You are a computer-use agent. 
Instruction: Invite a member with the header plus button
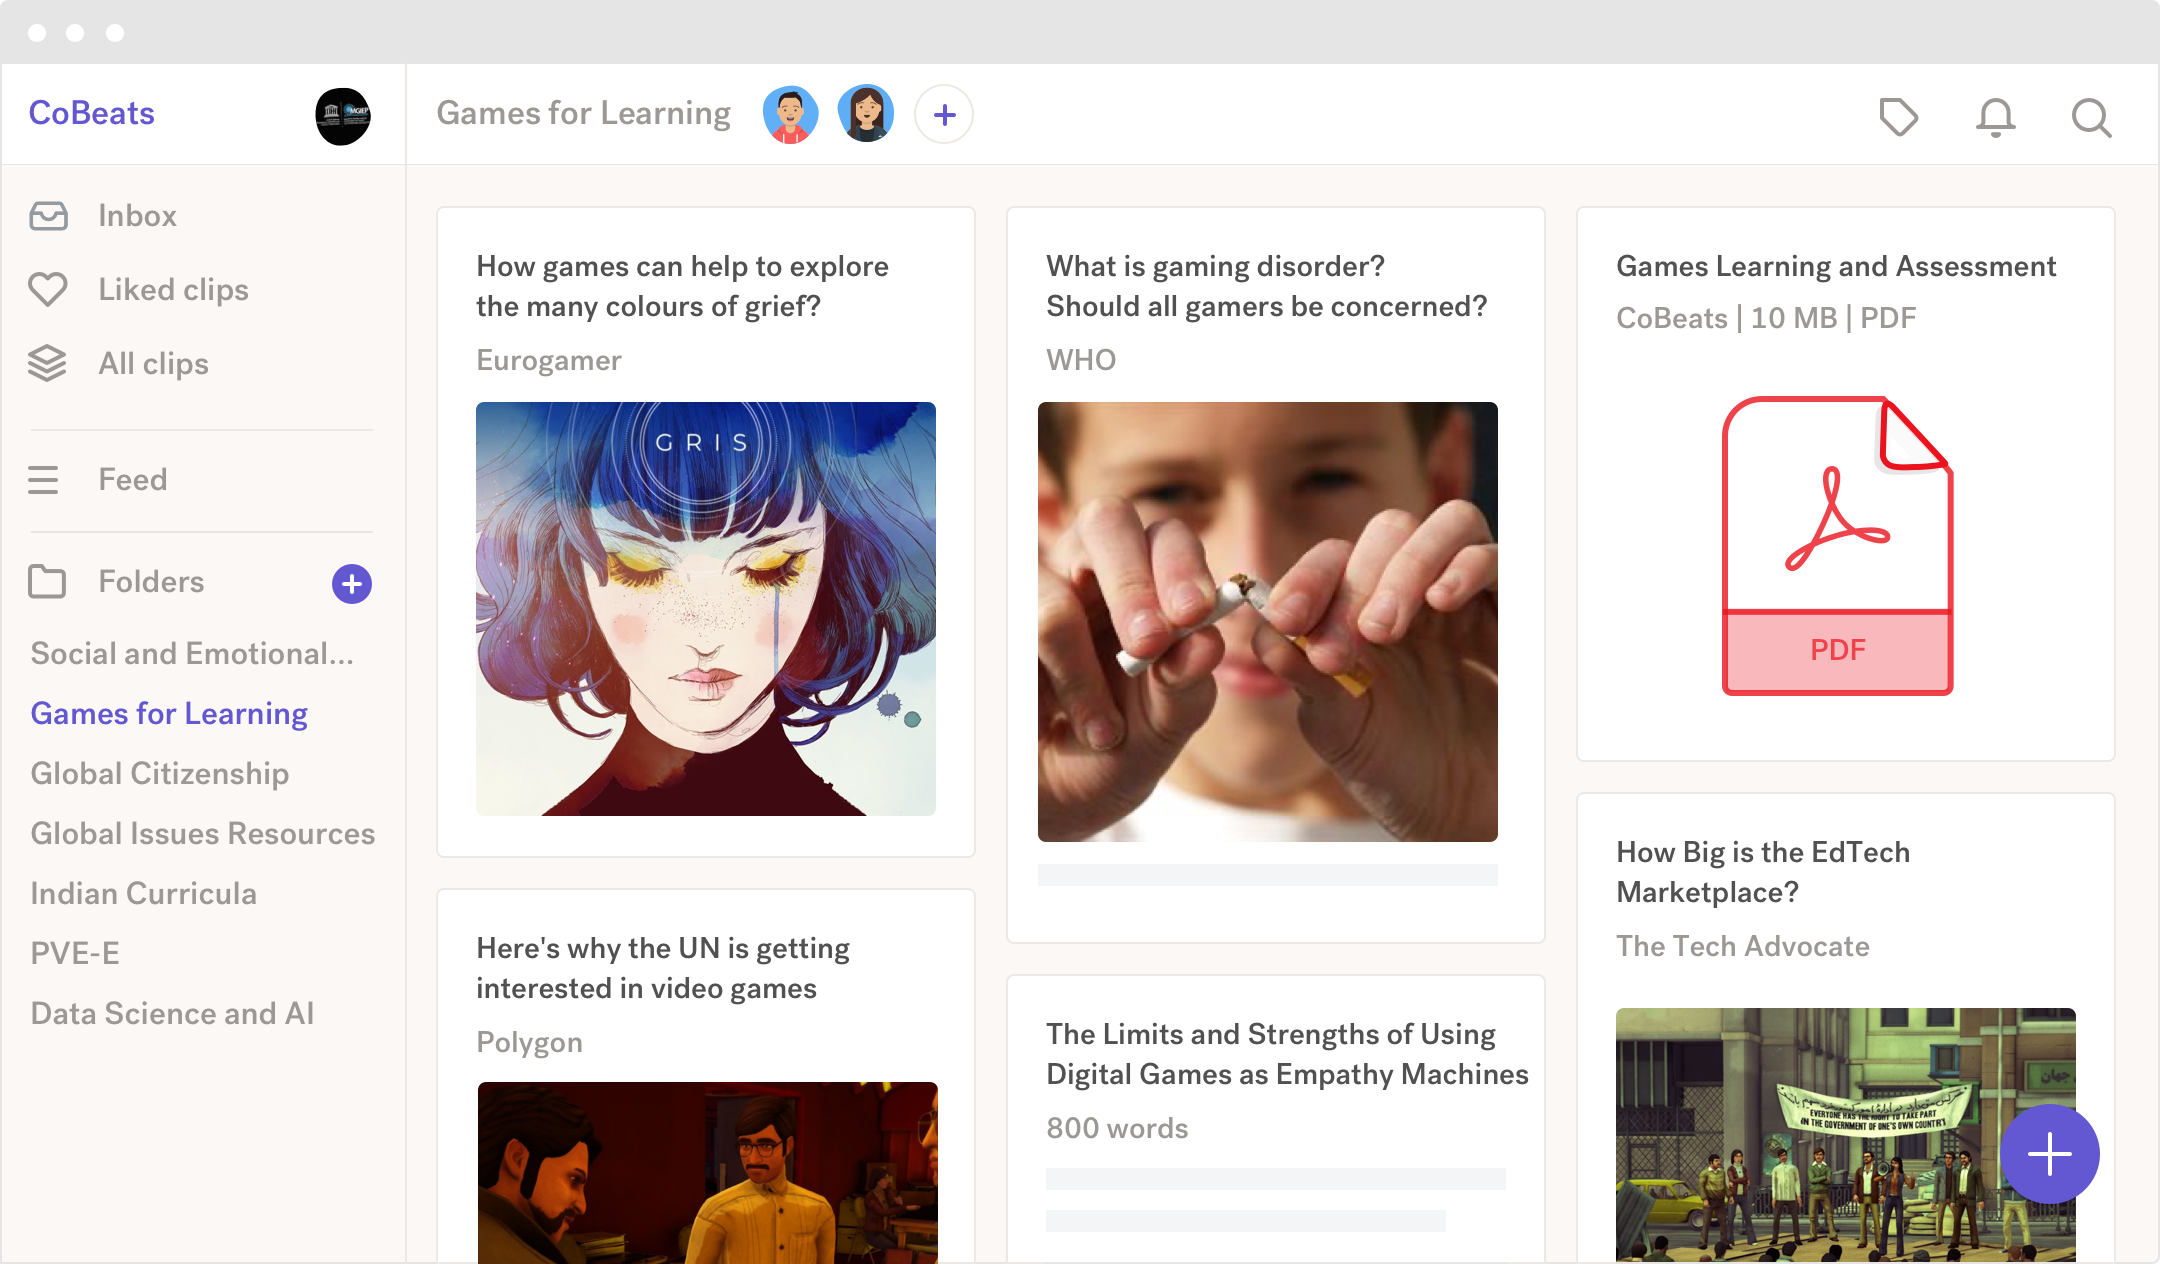click(x=944, y=115)
